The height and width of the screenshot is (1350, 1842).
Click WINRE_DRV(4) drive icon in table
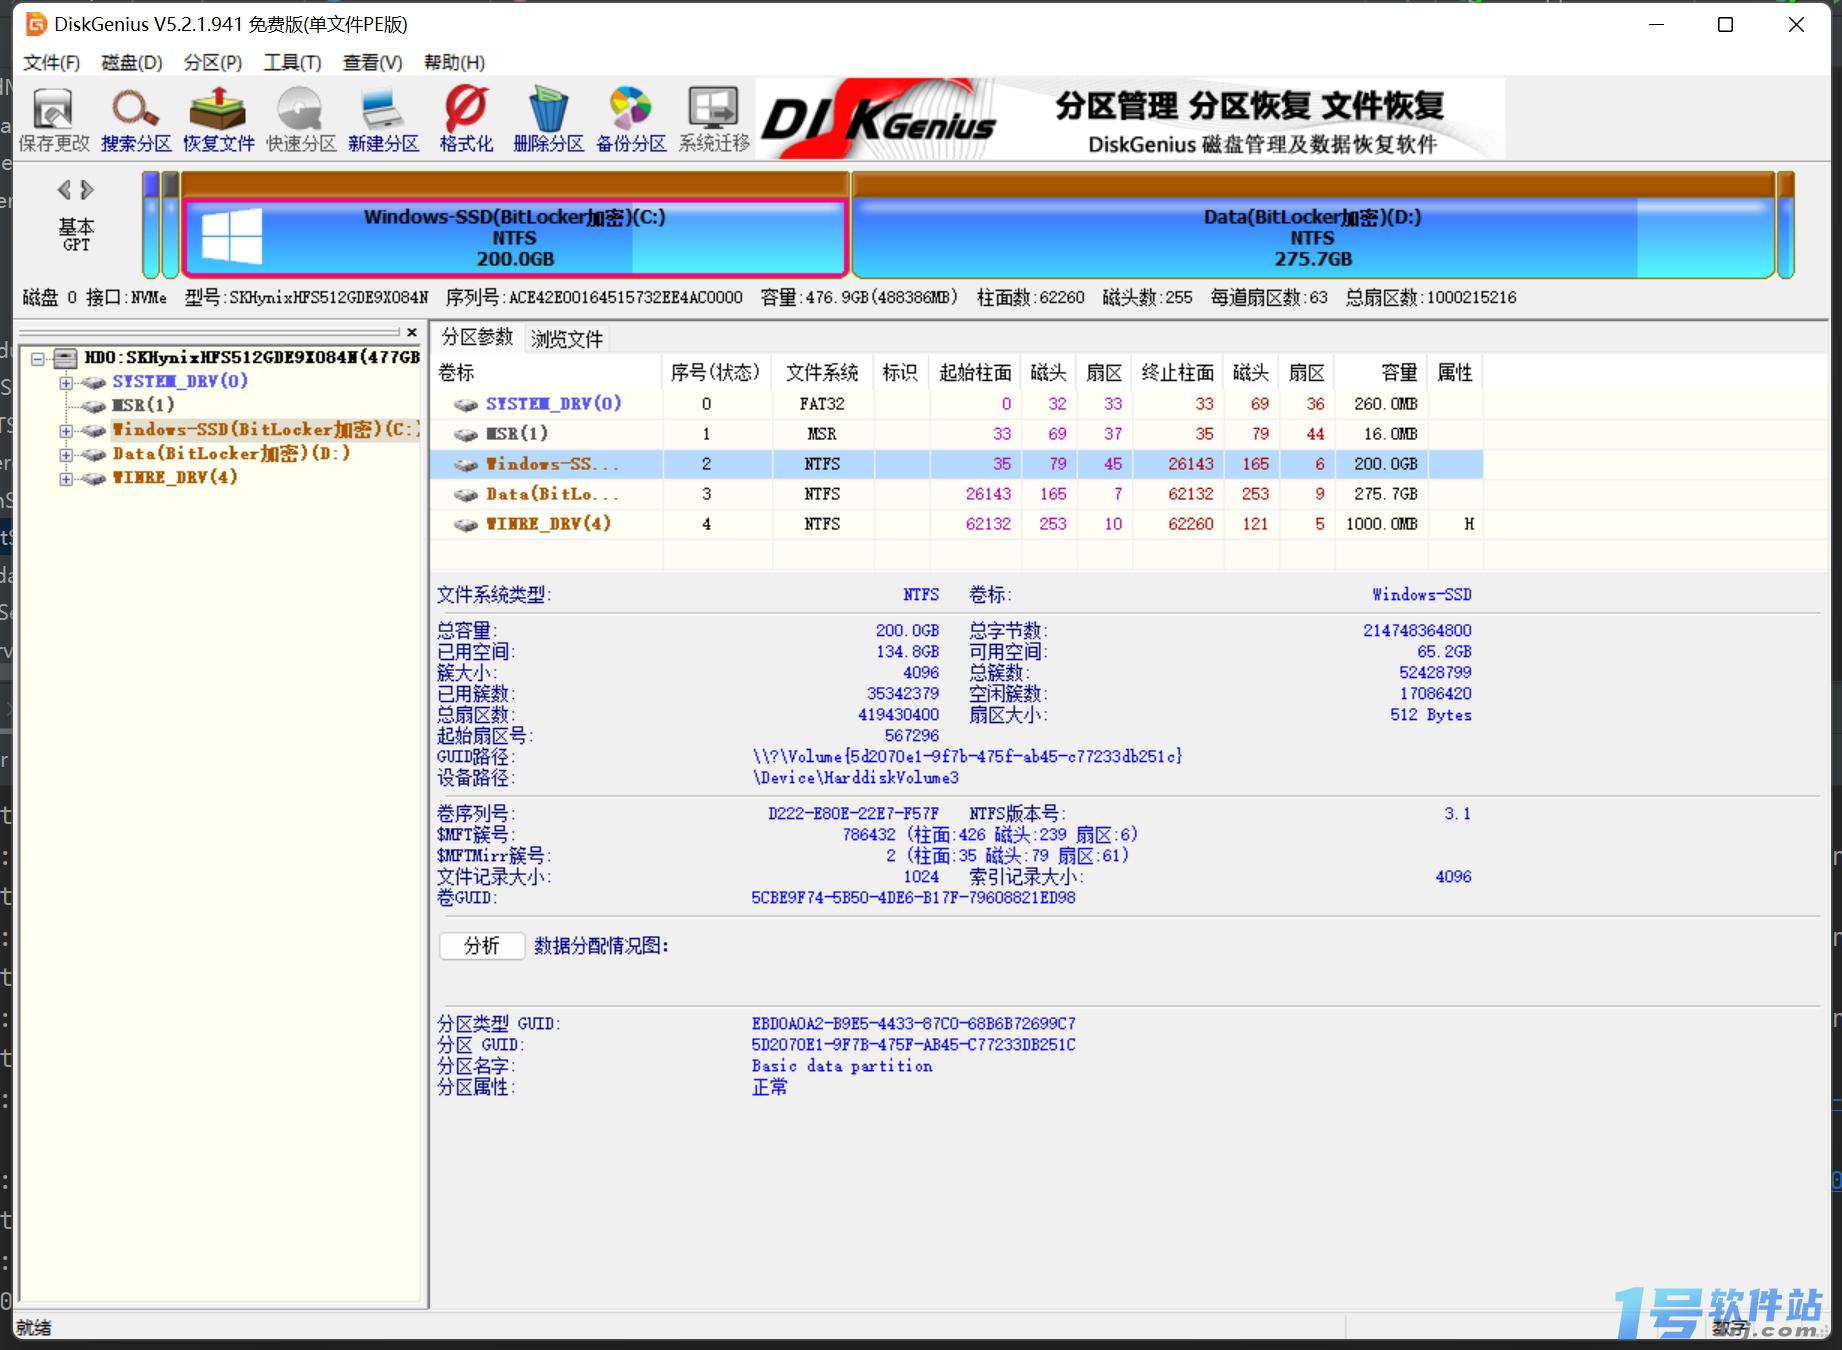pyautogui.click(x=465, y=524)
